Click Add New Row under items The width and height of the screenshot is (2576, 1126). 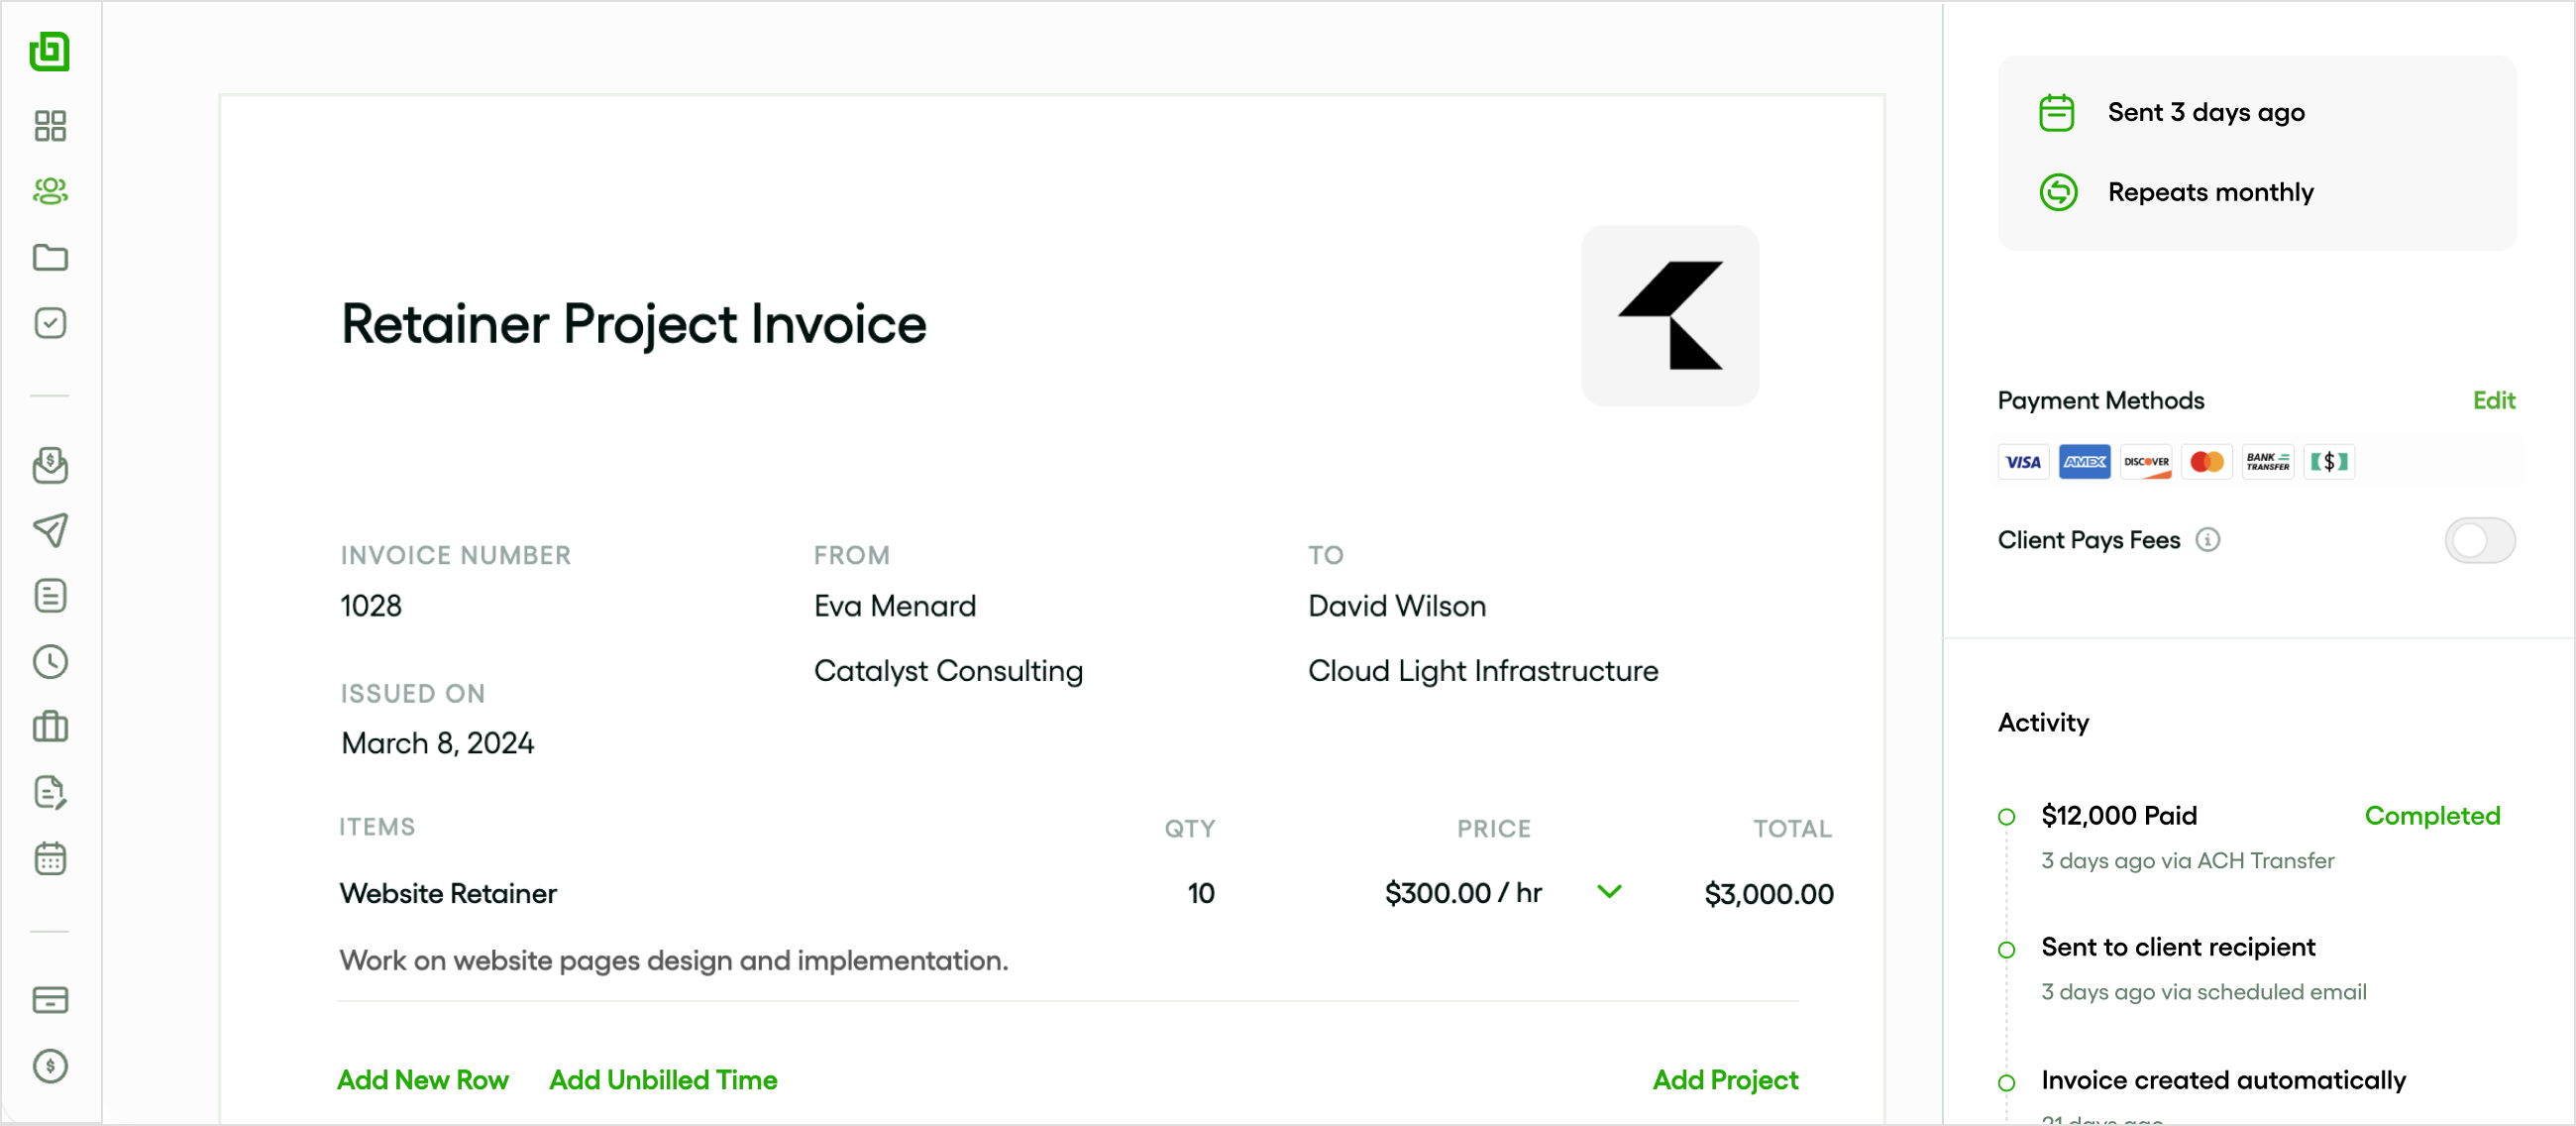[423, 1080]
